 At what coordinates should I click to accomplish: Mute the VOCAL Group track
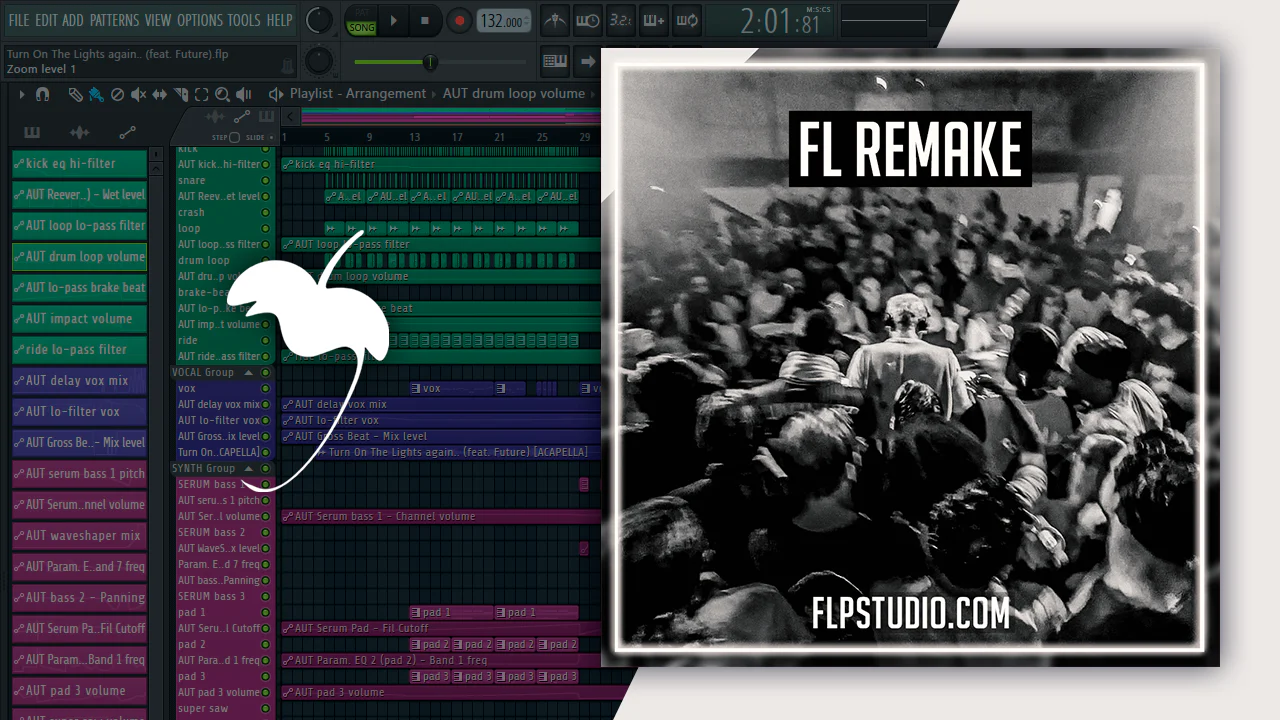click(x=266, y=373)
